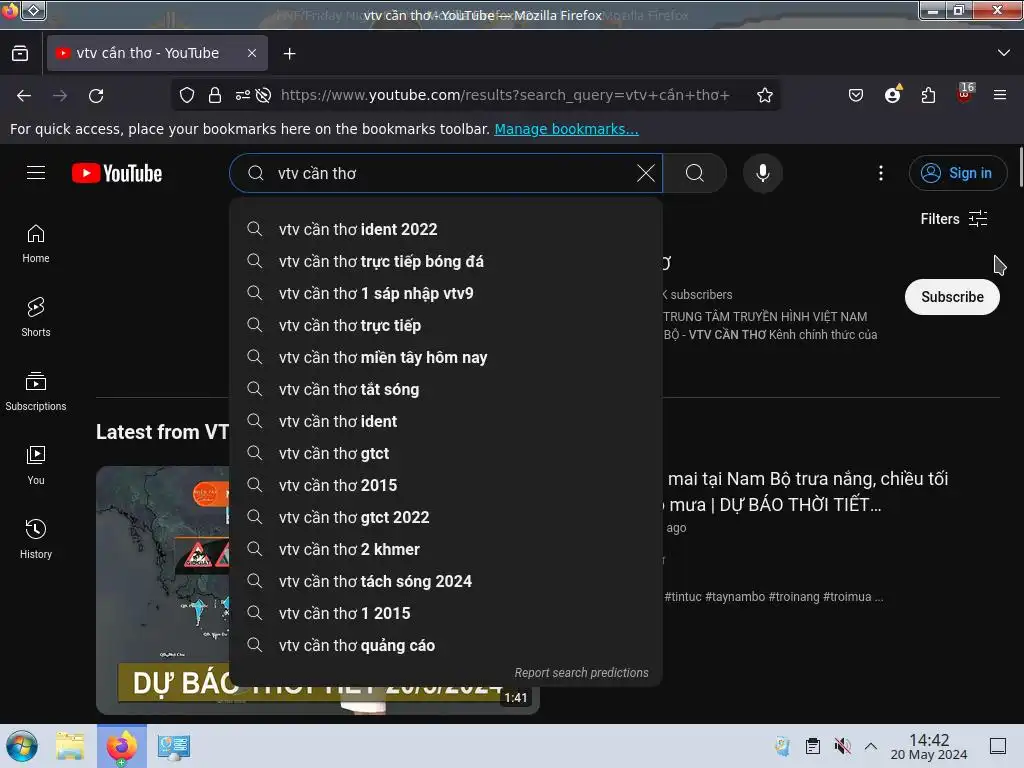Open search Filters panel
The image size is (1024, 768).
[953, 219]
